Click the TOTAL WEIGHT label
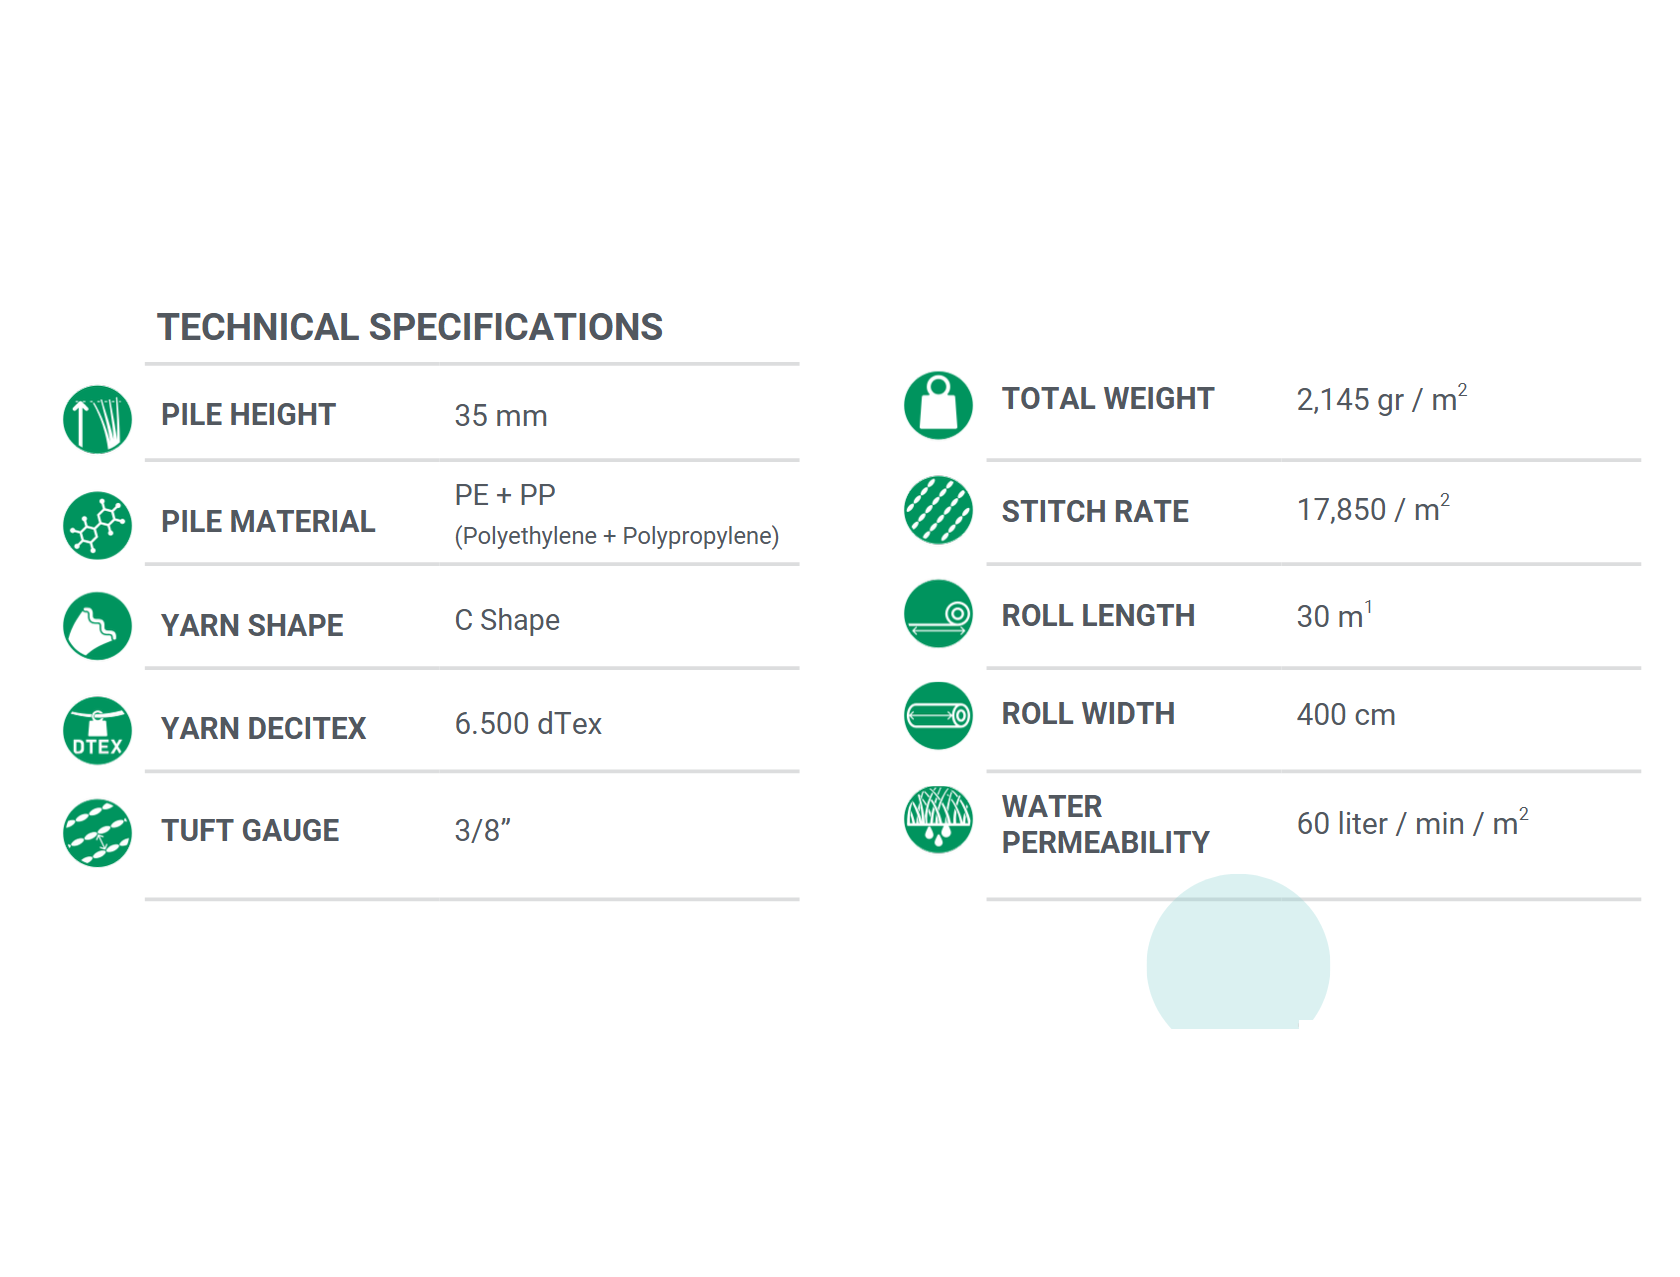 click(1107, 399)
